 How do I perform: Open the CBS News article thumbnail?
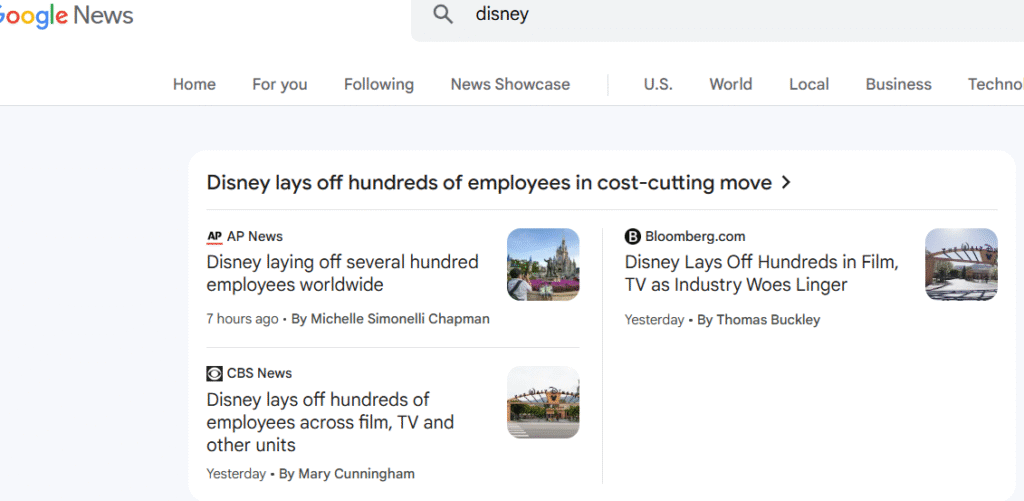(543, 402)
